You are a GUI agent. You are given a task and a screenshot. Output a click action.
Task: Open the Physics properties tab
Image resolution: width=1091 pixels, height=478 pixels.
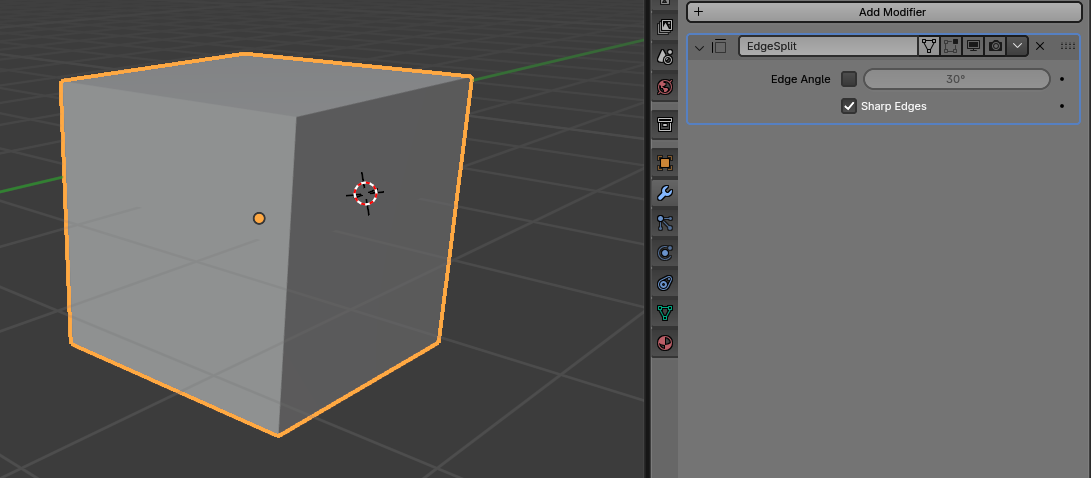click(x=665, y=253)
